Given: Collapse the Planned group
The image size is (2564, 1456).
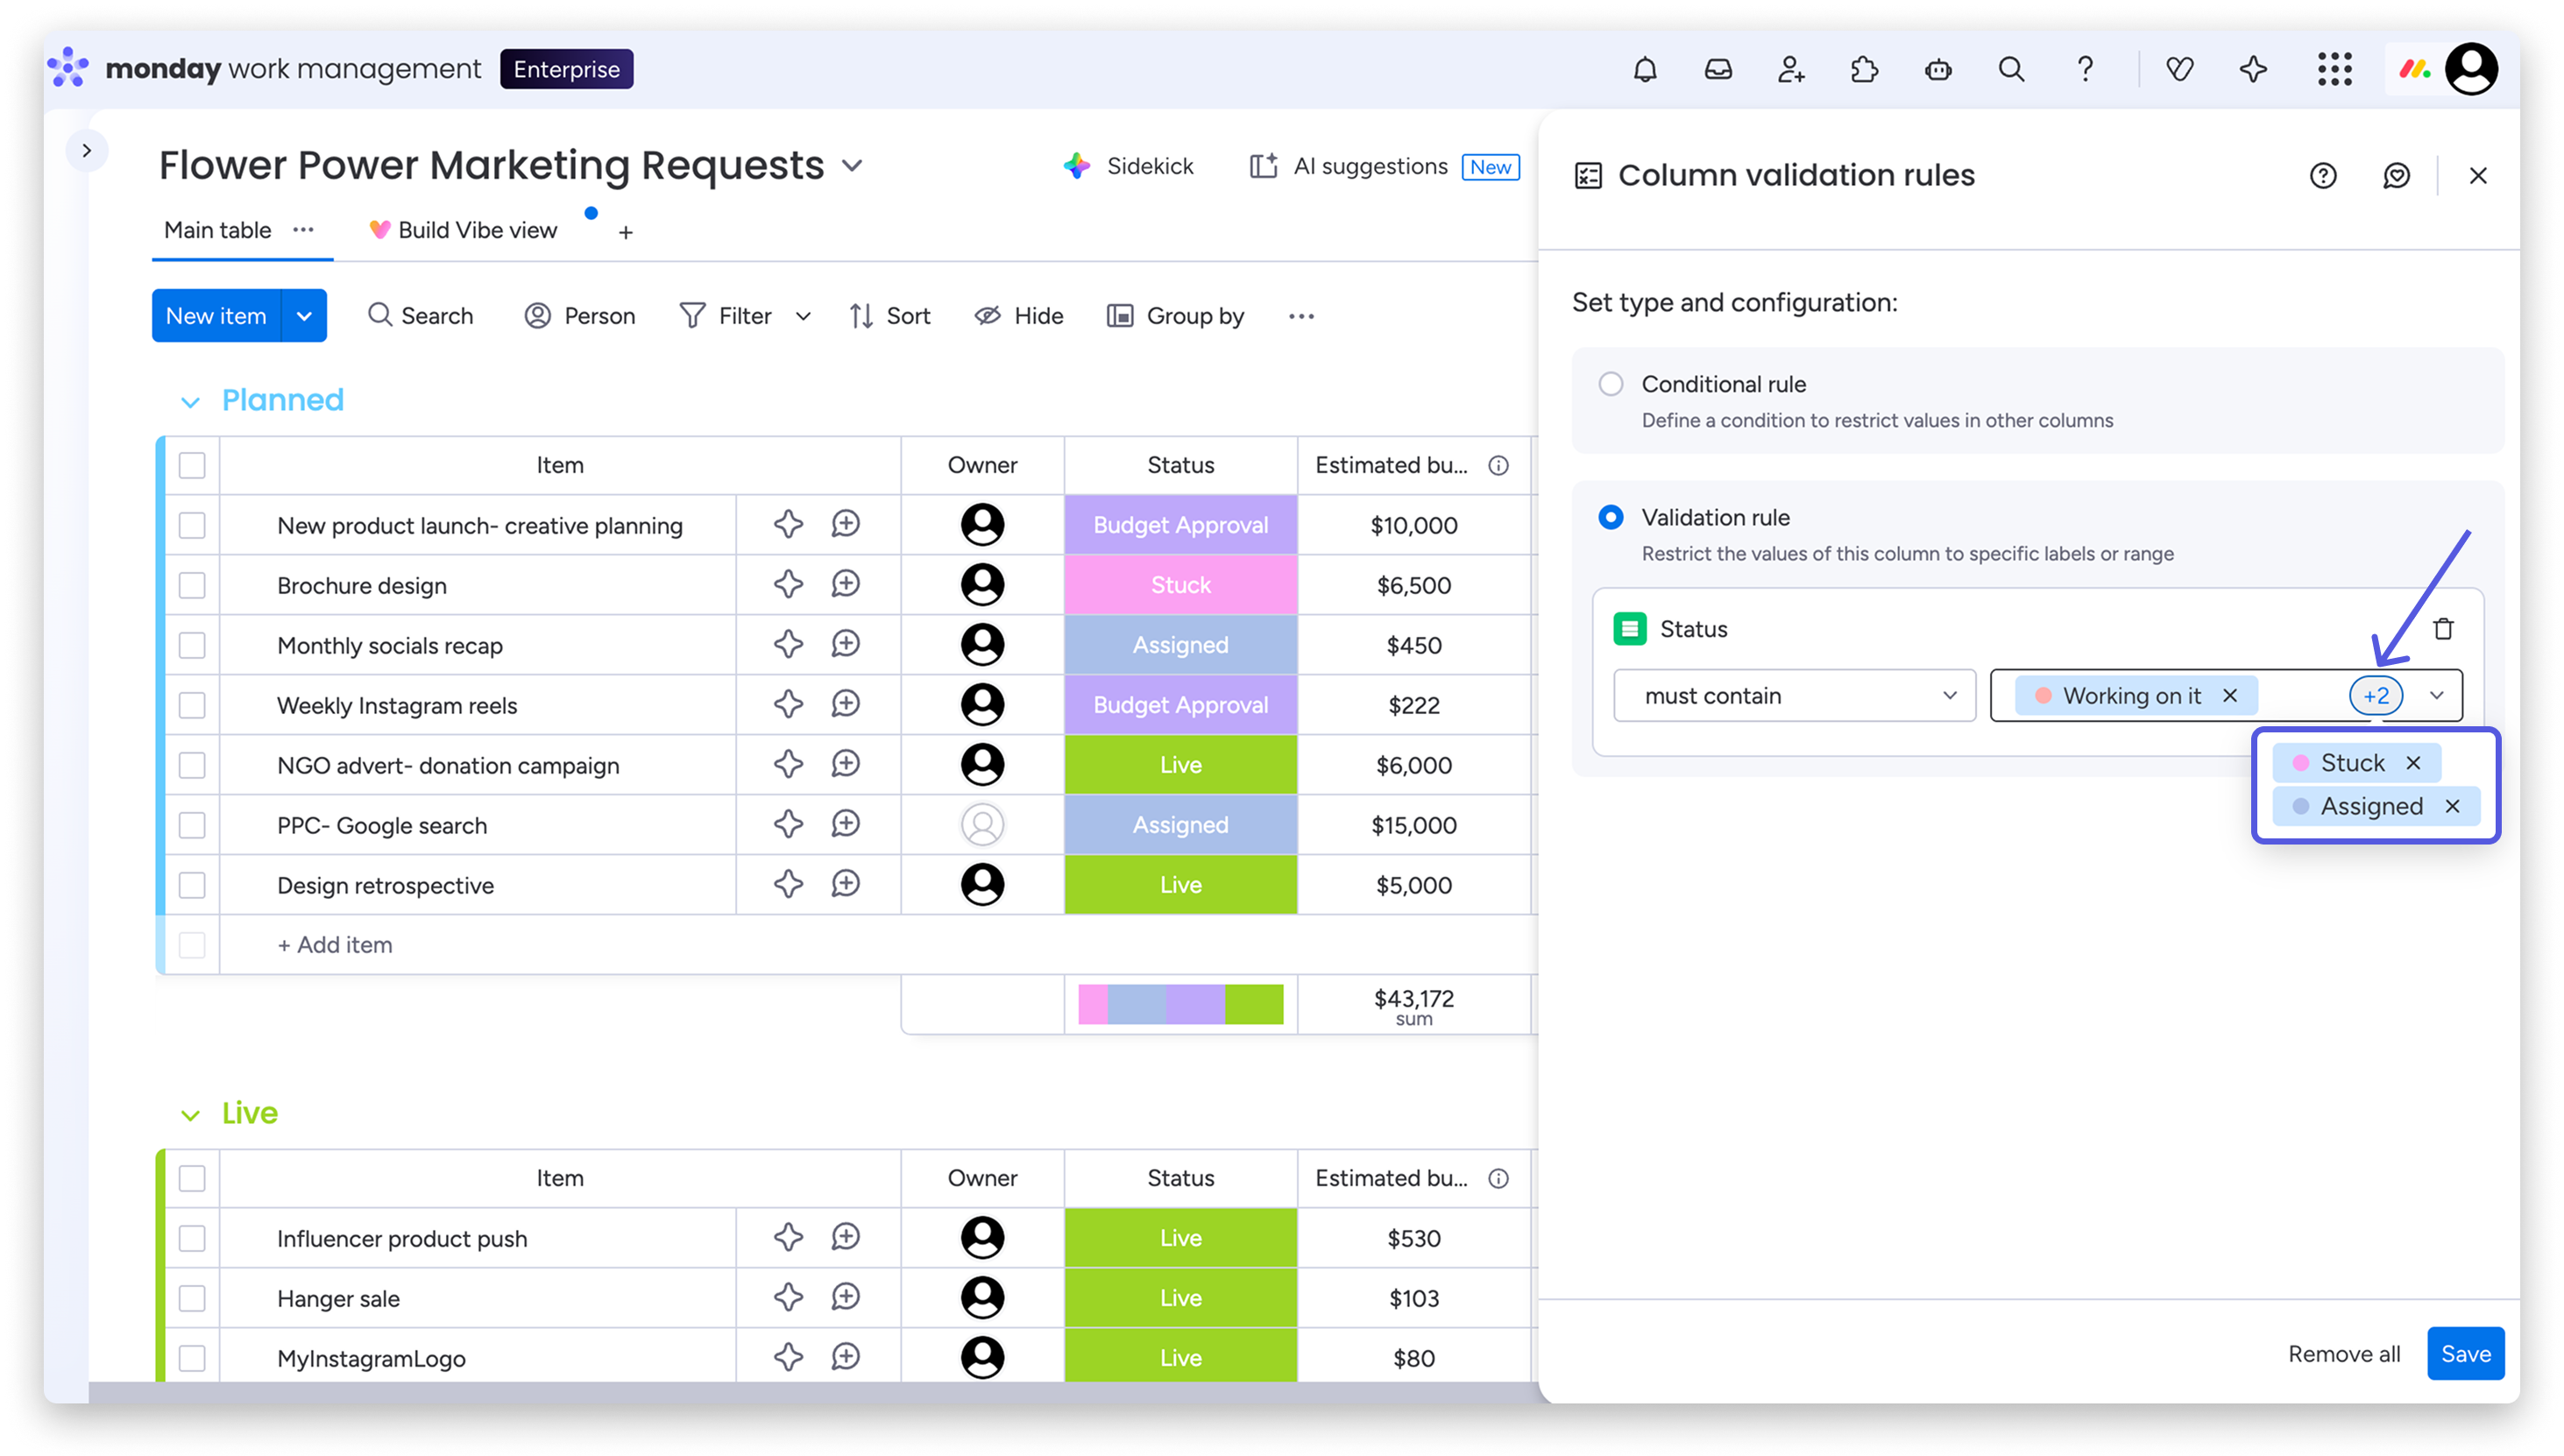Looking at the screenshot, I should click(190, 402).
